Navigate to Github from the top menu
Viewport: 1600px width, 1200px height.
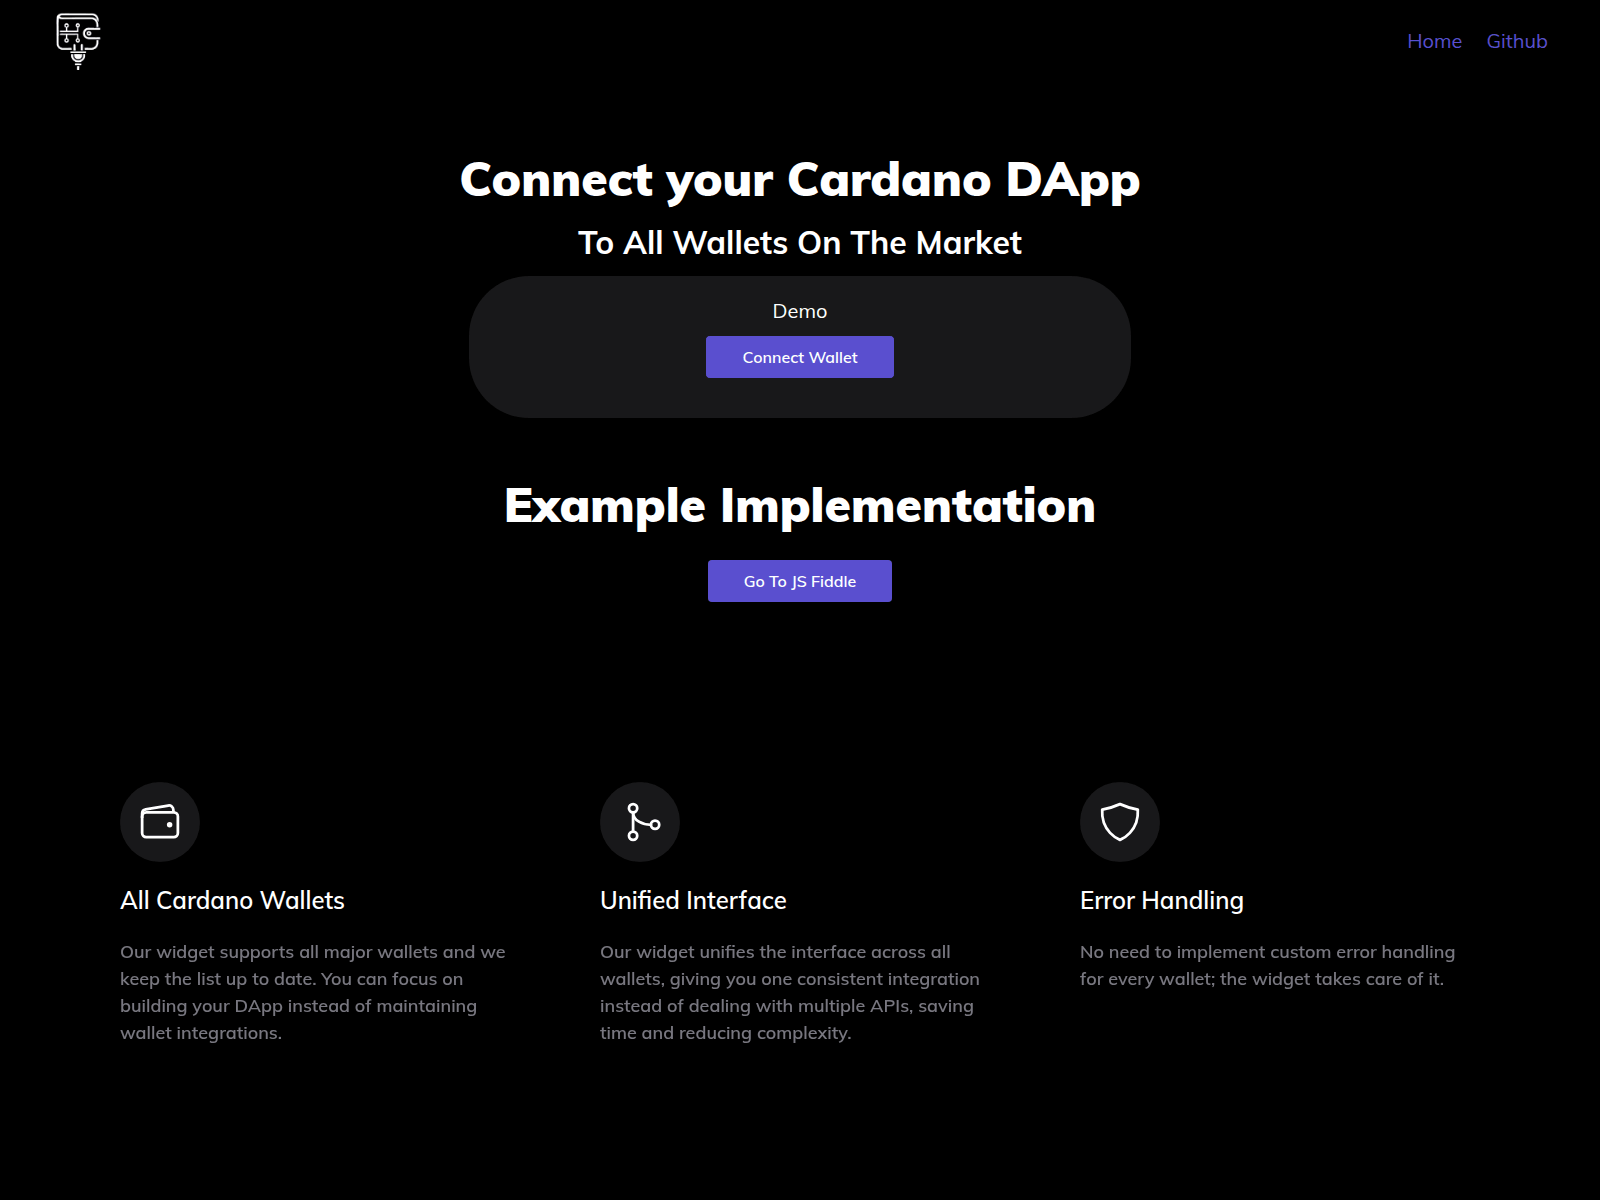[1516, 41]
